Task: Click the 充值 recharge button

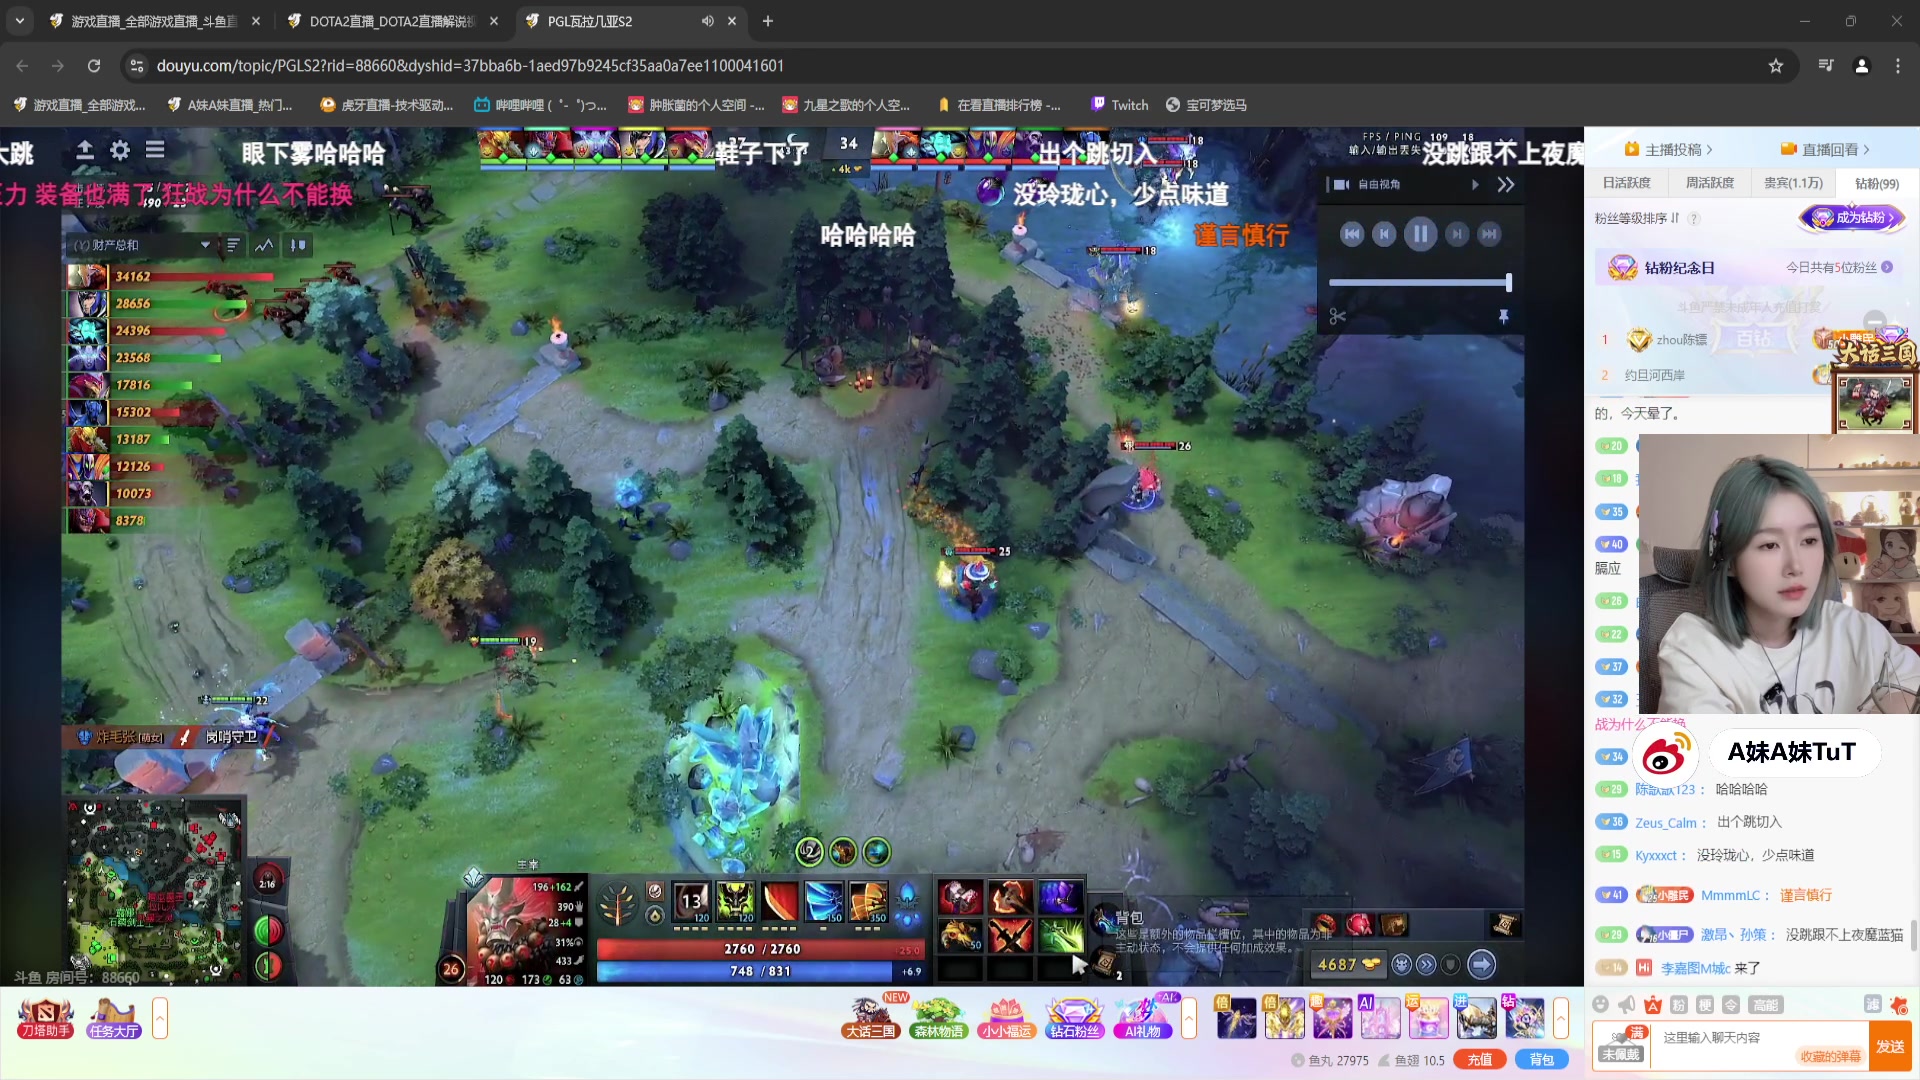Action: (x=1480, y=1060)
